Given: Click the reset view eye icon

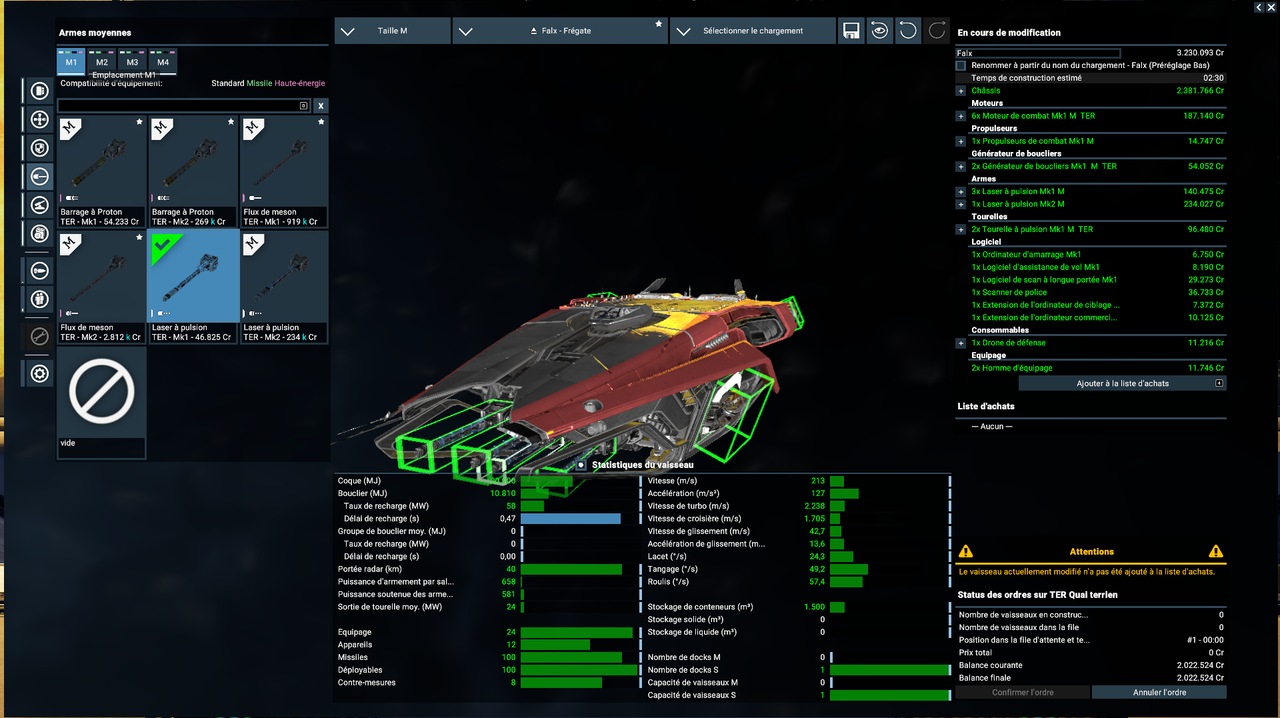Looking at the screenshot, I should click(879, 31).
